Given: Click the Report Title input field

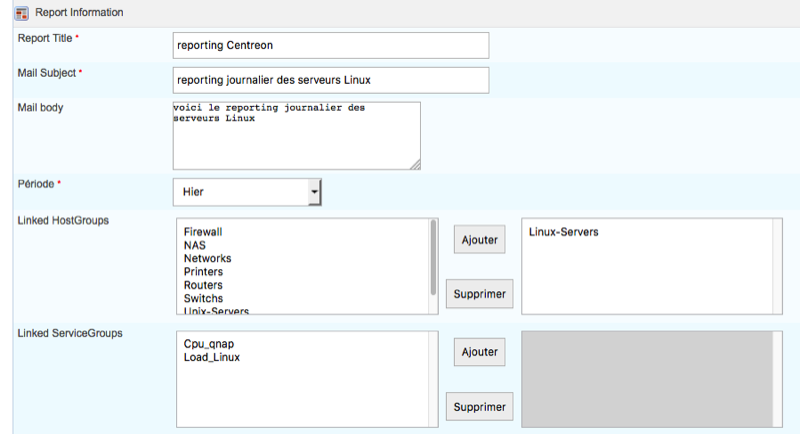Looking at the screenshot, I should coord(330,45).
